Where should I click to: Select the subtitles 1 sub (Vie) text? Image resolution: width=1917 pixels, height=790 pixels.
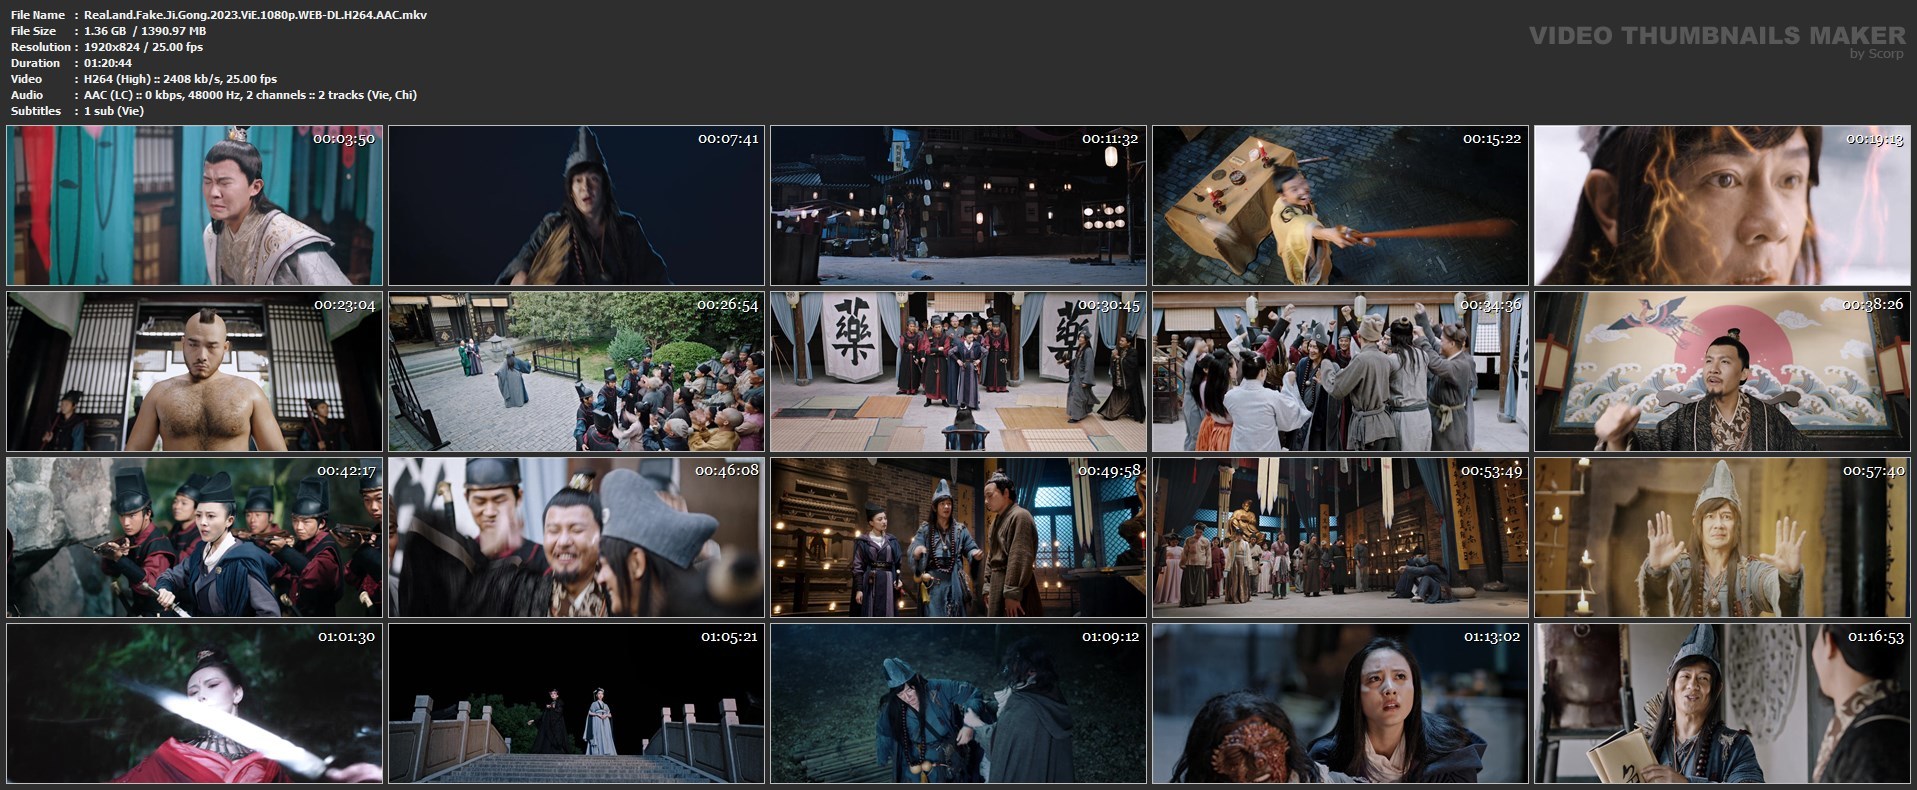tap(114, 111)
